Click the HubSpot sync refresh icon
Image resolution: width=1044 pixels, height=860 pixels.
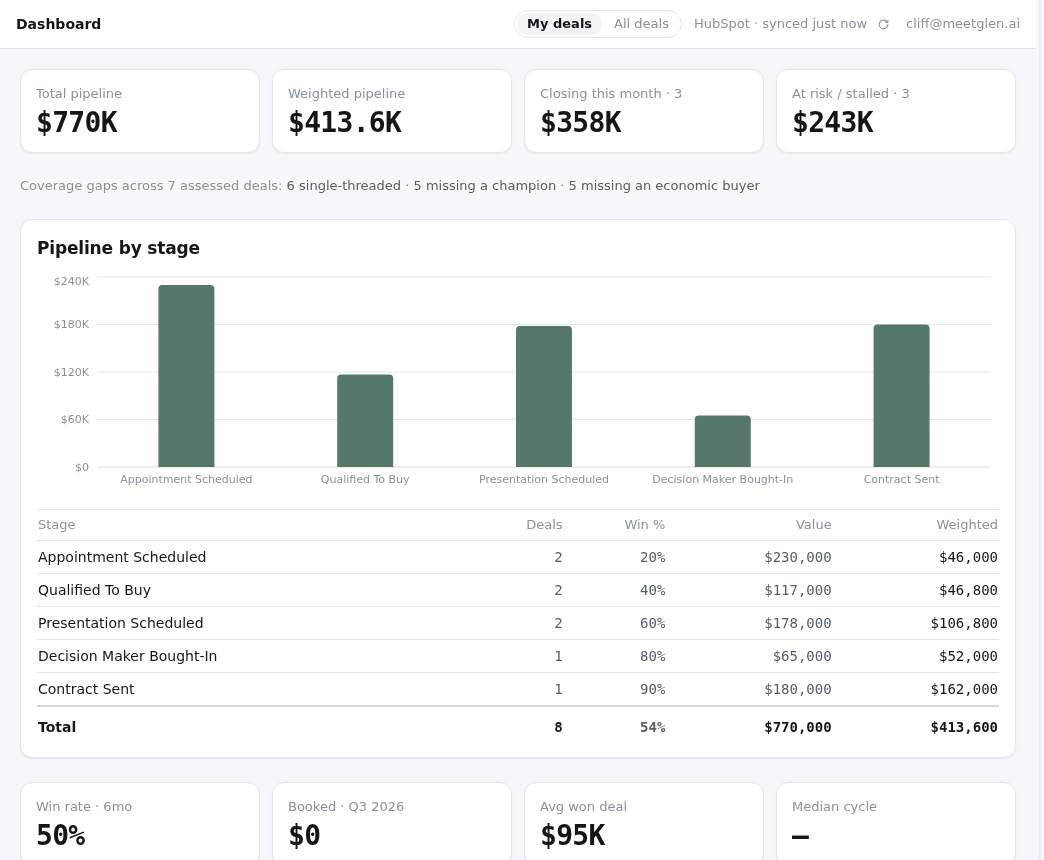(884, 25)
